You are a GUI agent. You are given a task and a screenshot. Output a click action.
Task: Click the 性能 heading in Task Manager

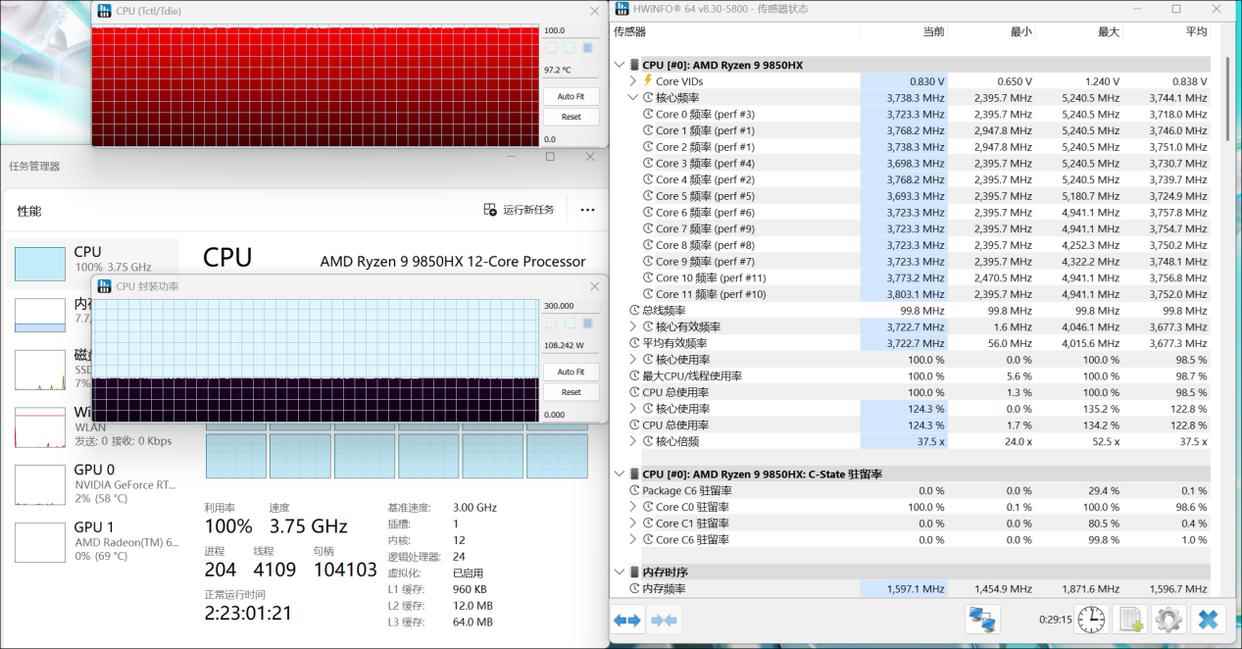(x=29, y=211)
